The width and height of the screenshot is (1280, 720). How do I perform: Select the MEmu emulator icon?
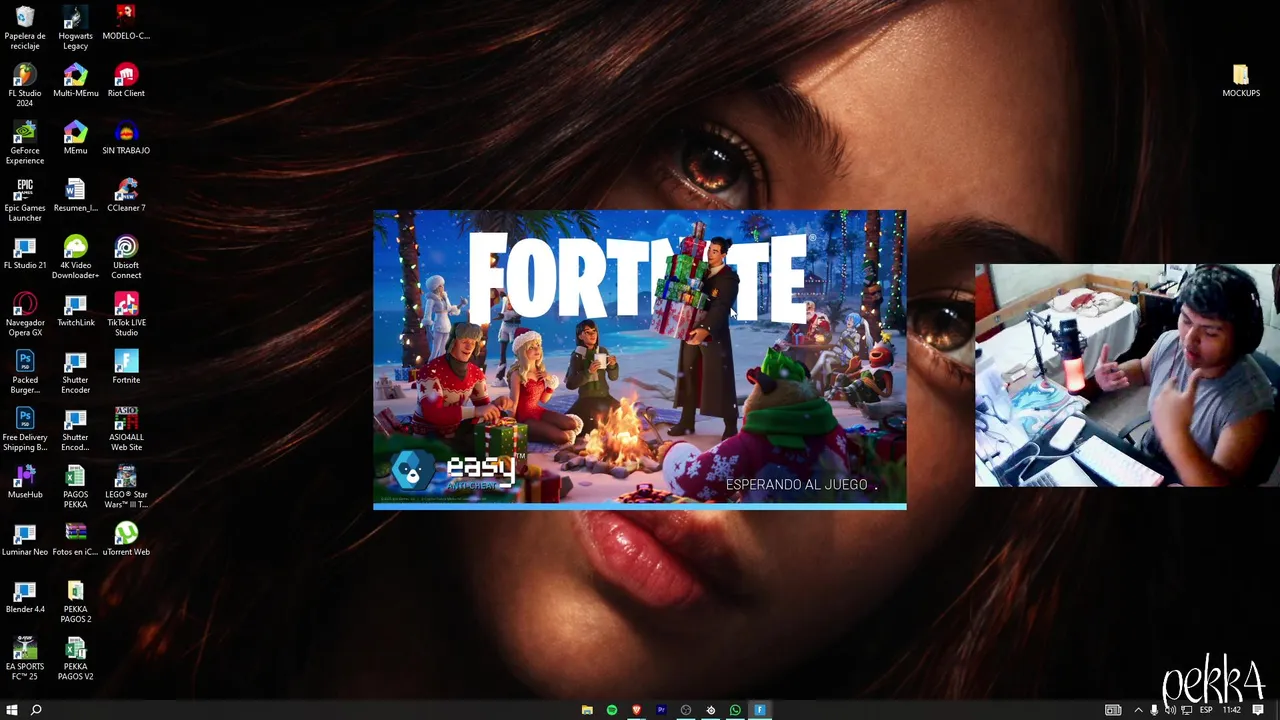coord(75,137)
